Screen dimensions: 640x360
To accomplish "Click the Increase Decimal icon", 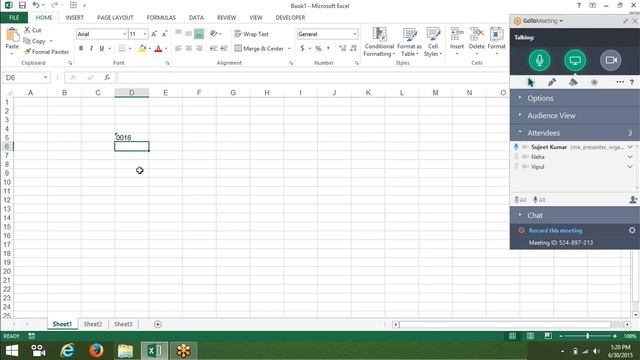I will 342,49.
